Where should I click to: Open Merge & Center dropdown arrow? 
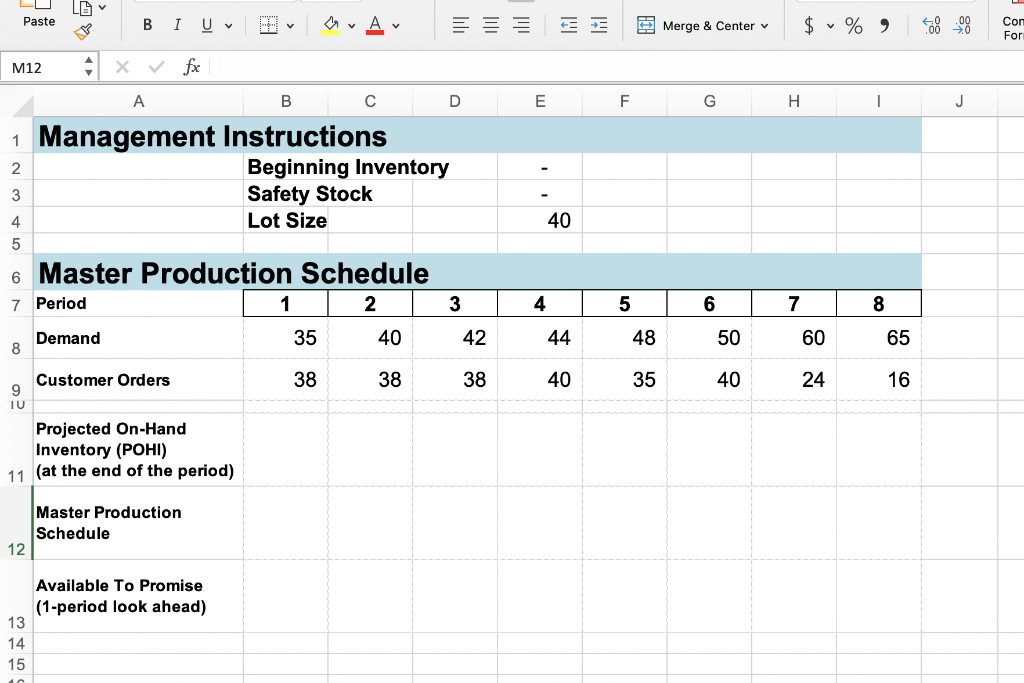(765, 26)
